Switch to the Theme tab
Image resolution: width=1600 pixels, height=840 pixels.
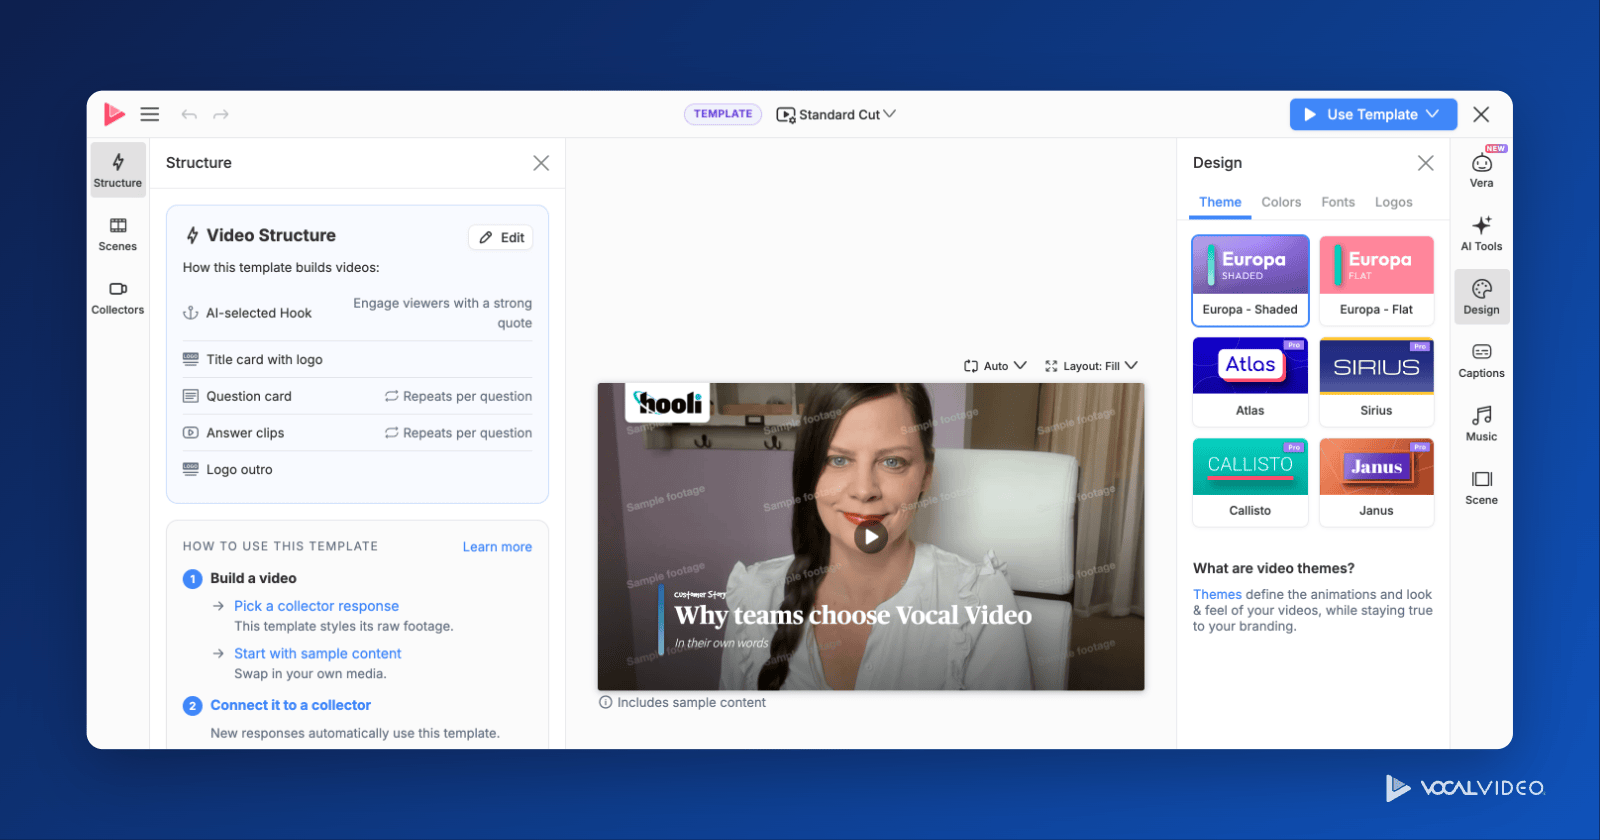coord(1220,202)
